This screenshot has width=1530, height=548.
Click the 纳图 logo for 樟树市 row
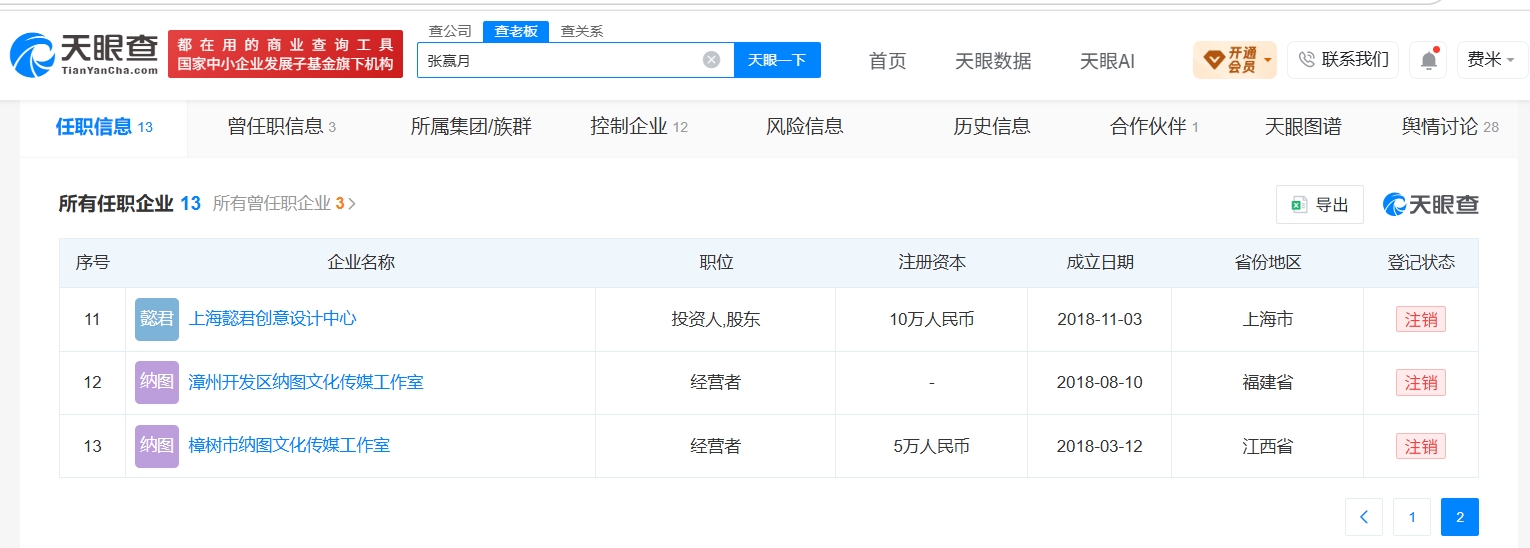coord(157,446)
